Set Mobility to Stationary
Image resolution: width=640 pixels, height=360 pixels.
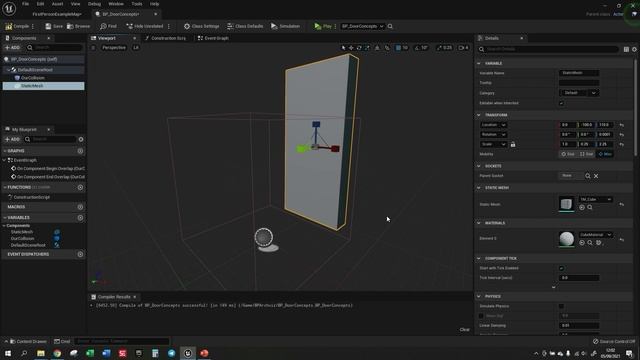coord(586,154)
